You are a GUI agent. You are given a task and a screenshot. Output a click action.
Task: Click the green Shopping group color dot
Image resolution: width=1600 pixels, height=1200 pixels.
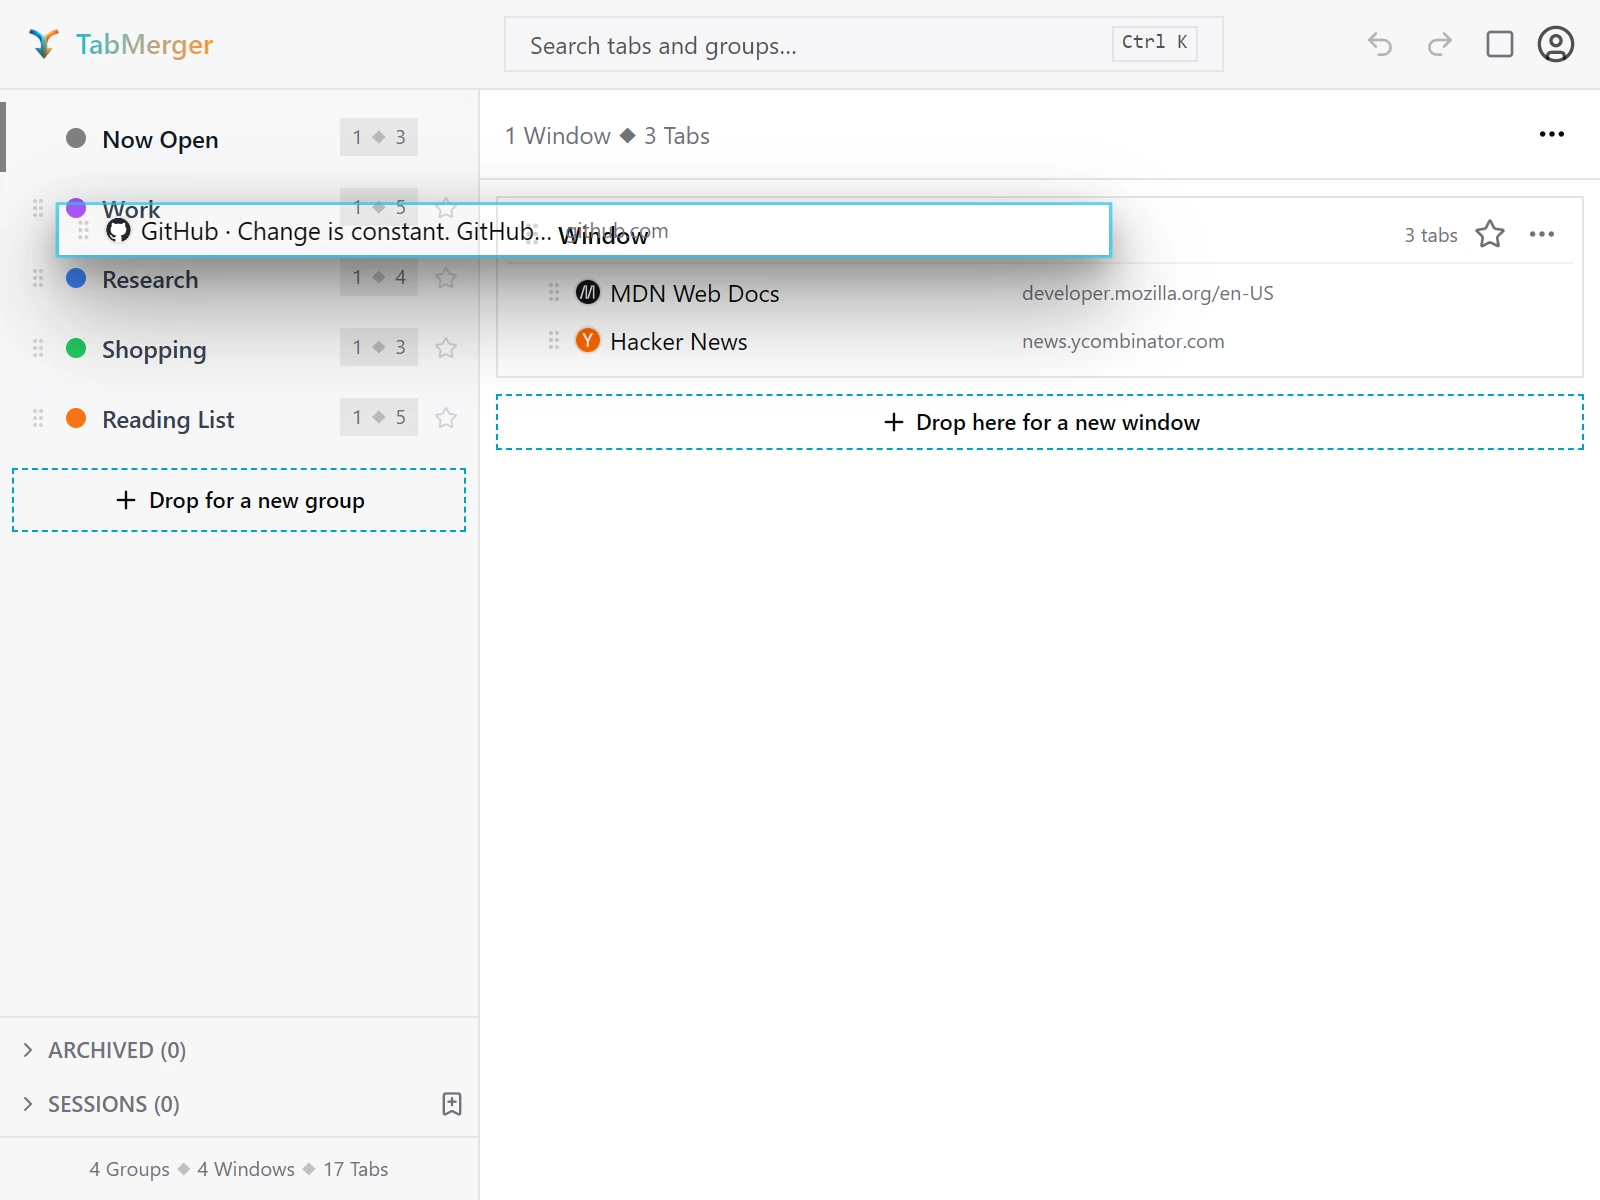pyautogui.click(x=76, y=348)
